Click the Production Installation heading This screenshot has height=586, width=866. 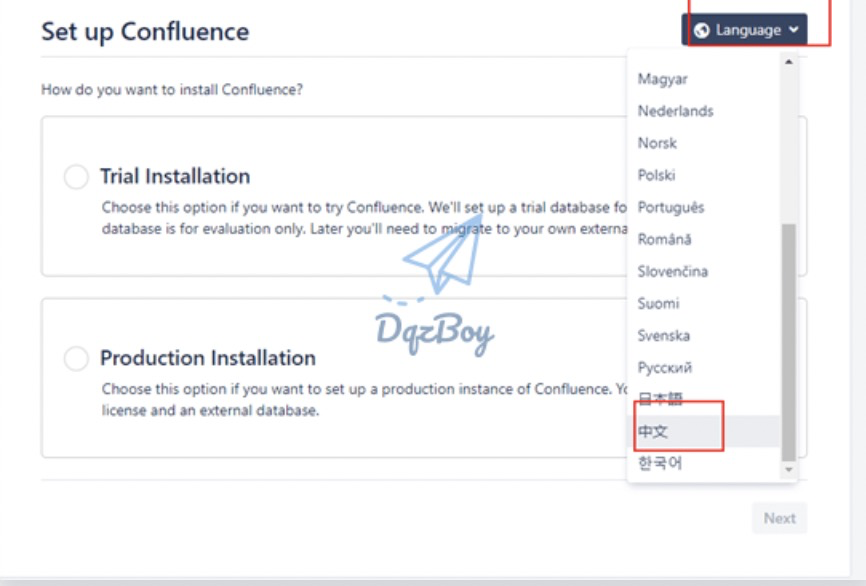pyautogui.click(x=208, y=358)
